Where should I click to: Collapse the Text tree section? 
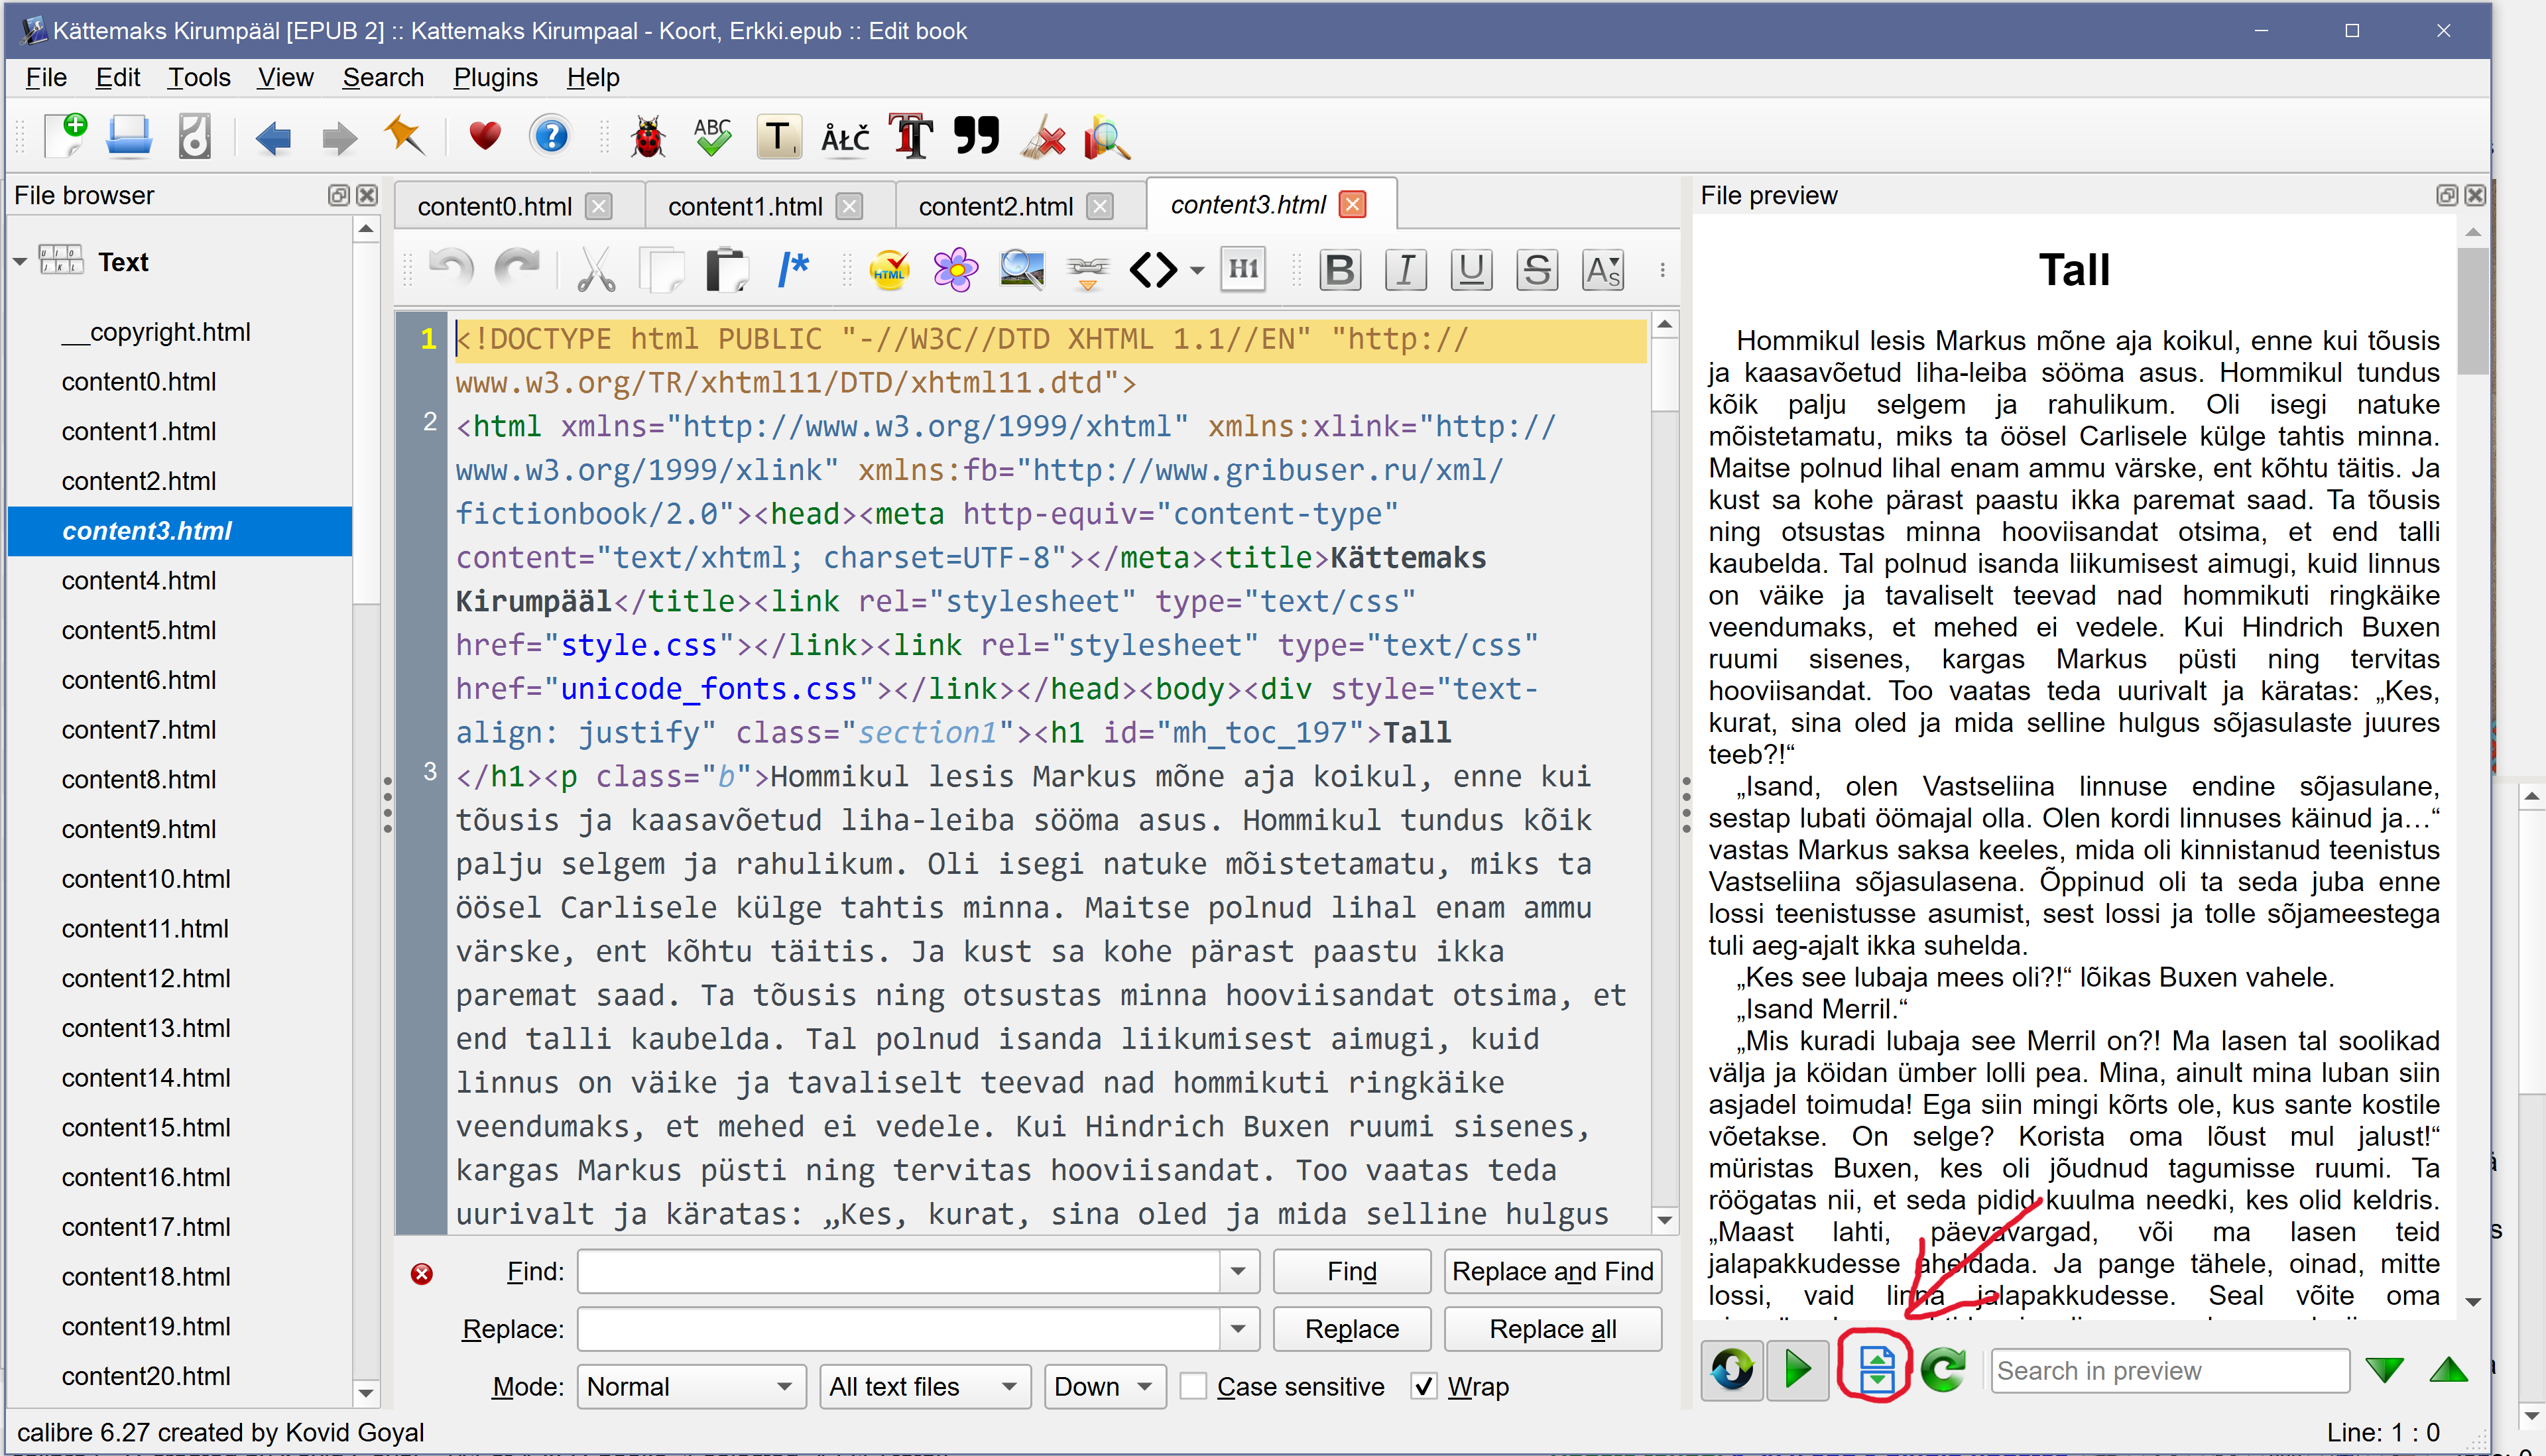click(20, 262)
